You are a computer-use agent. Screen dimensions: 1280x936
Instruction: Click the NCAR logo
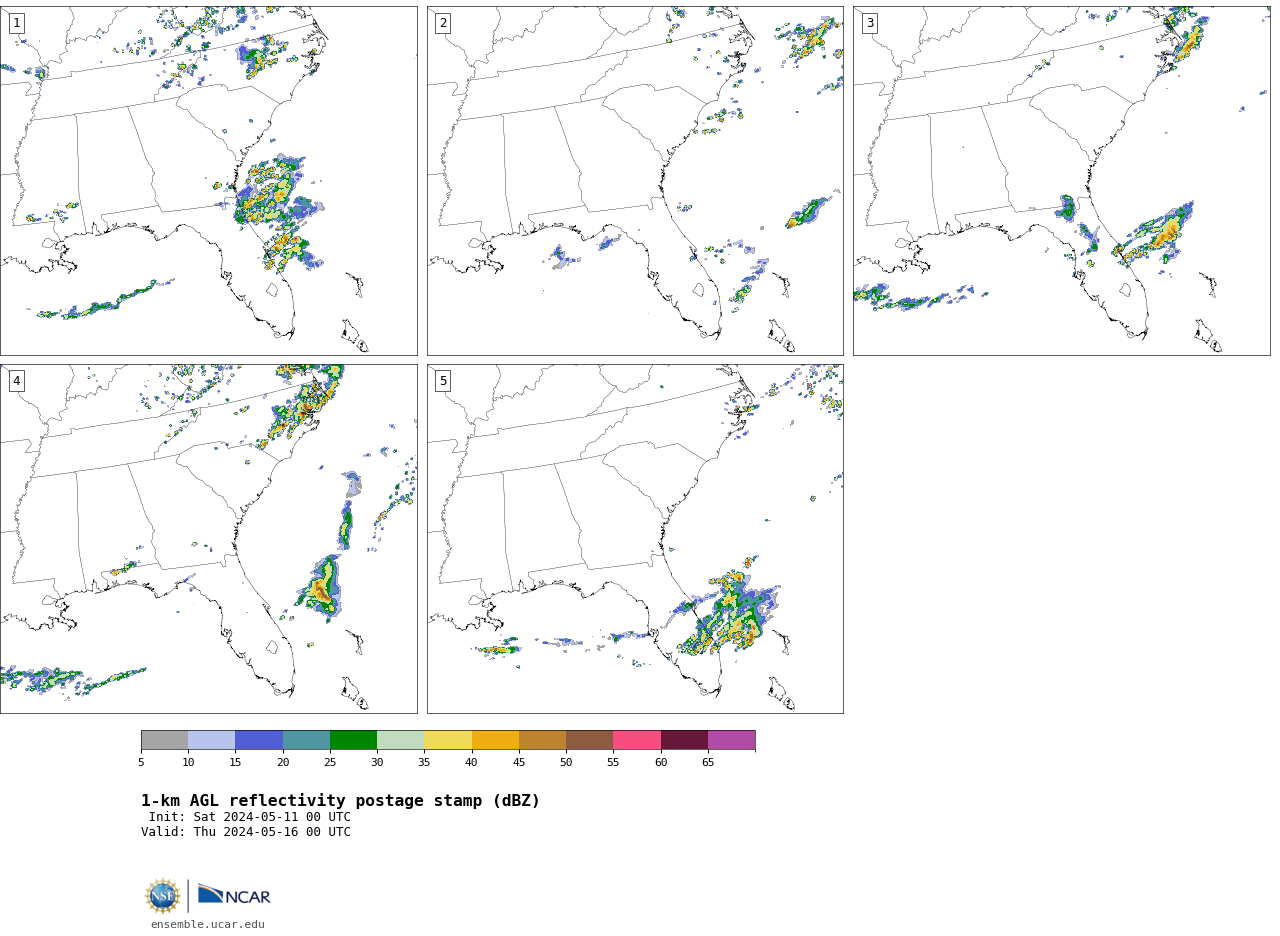pos(234,895)
